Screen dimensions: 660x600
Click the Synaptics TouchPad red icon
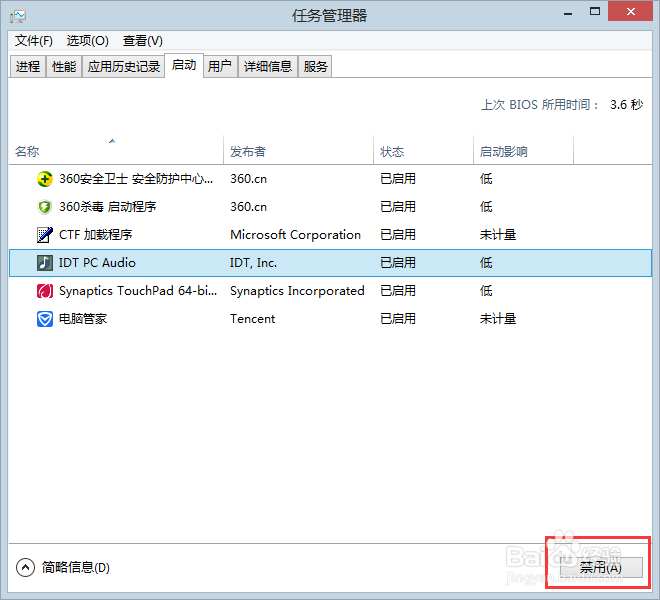point(45,291)
